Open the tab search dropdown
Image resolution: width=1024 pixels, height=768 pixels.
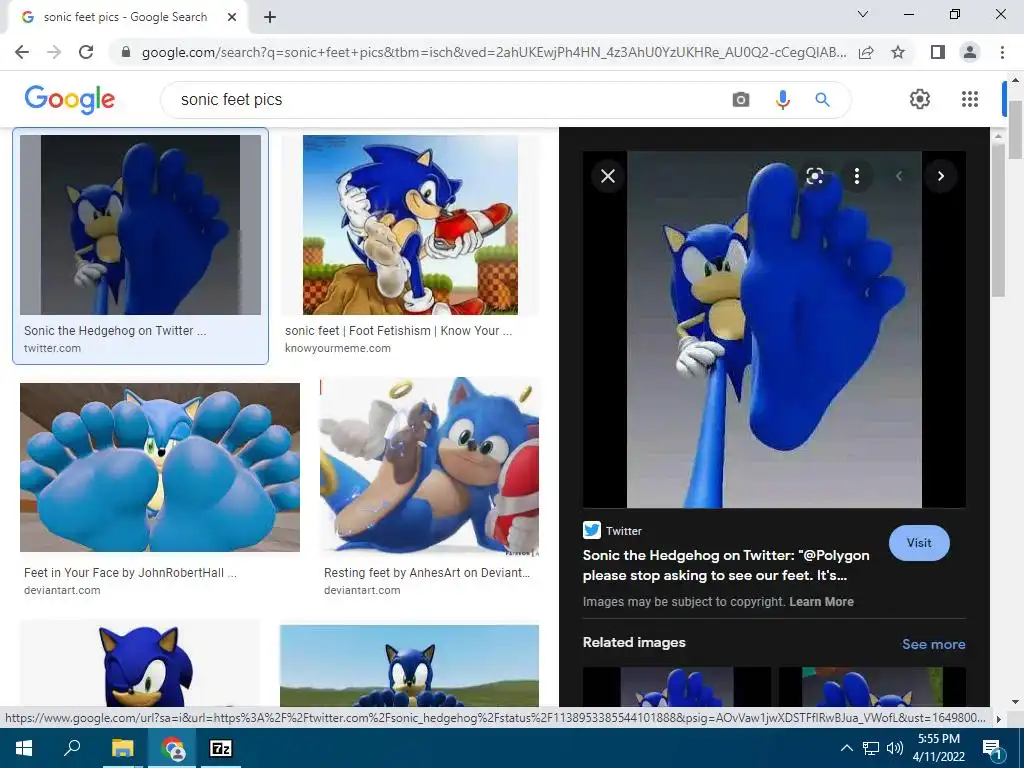pos(863,14)
